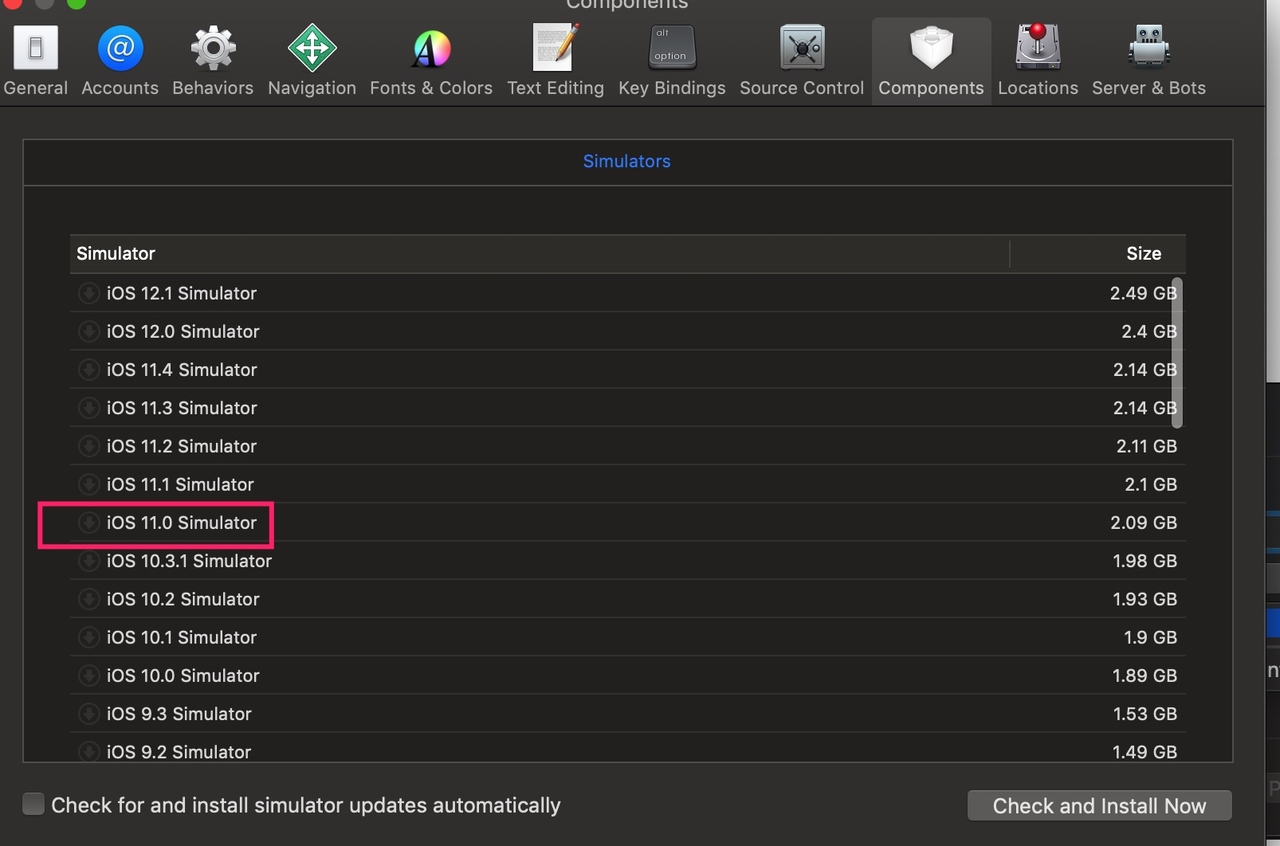Image resolution: width=1280 pixels, height=846 pixels.
Task: Download the iOS 10.2 Simulator
Action: pos(89,599)
